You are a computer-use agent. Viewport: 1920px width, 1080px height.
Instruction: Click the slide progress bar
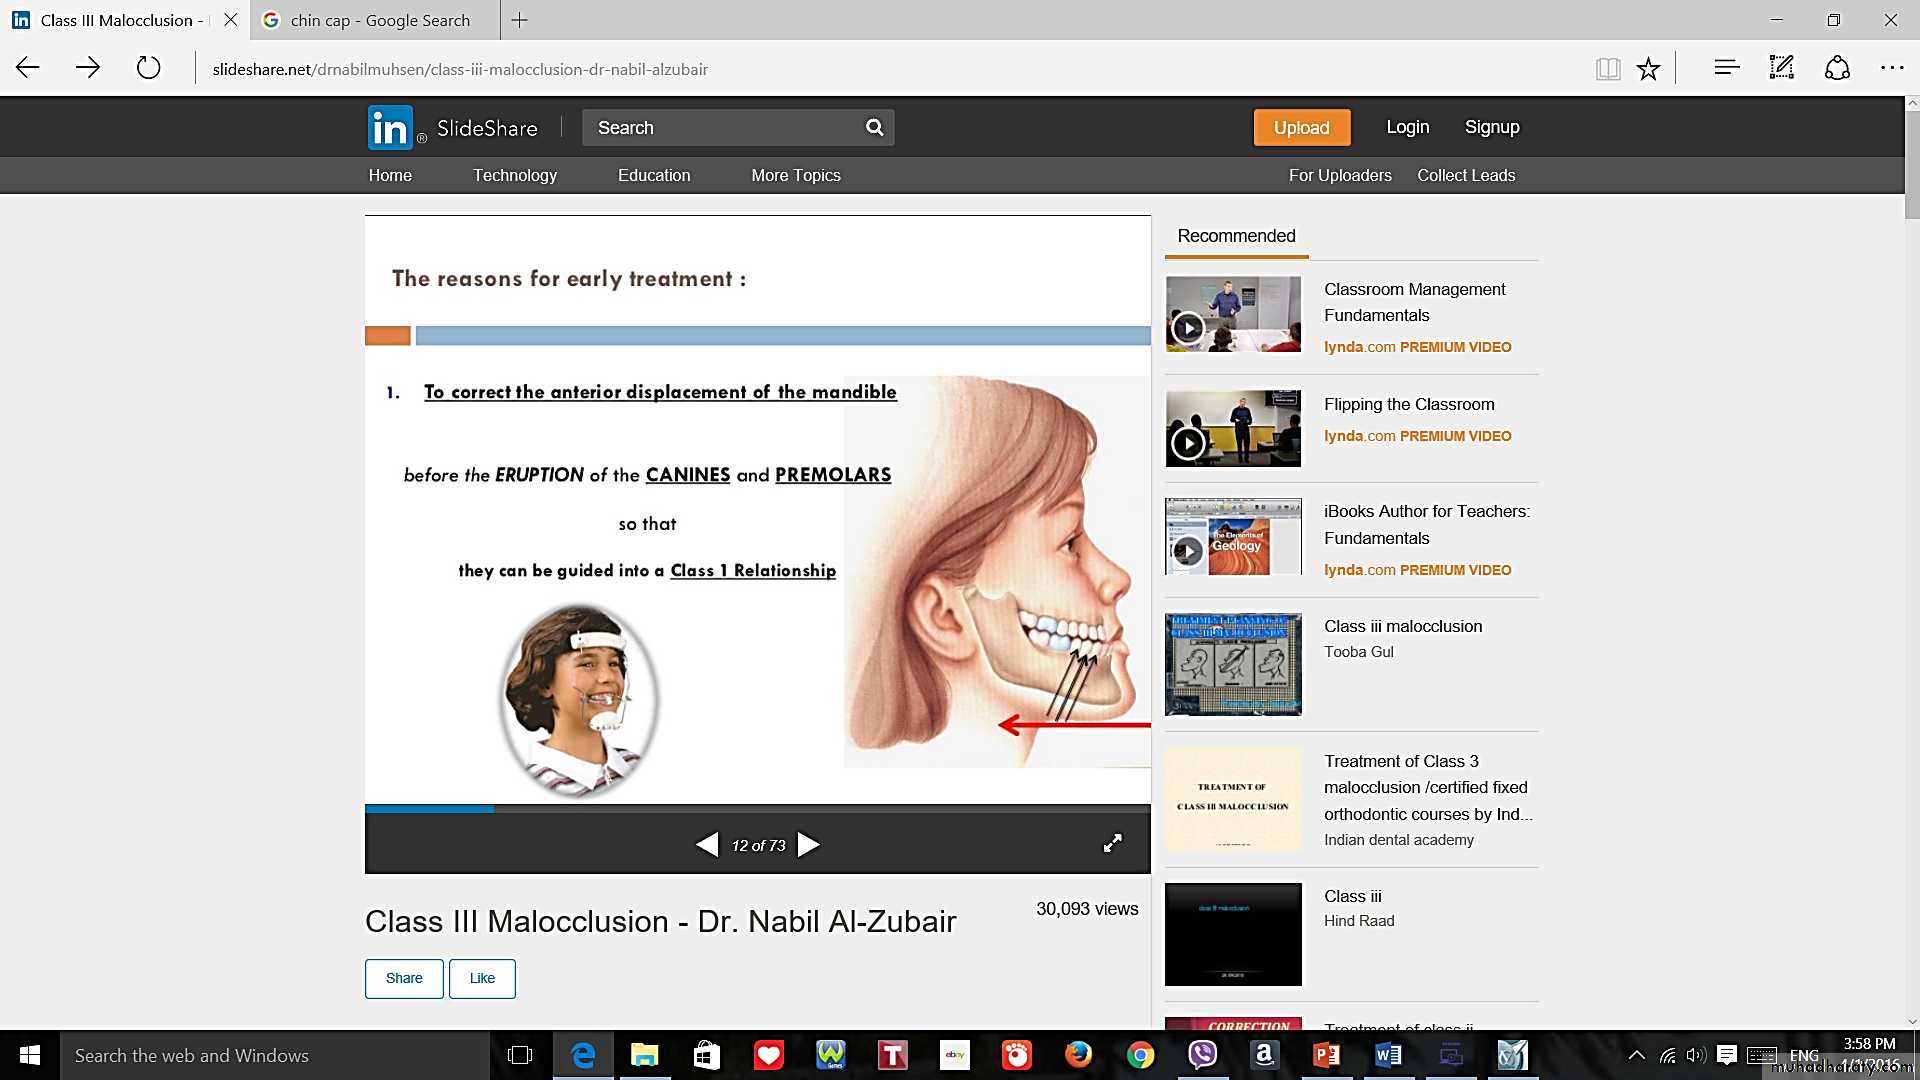(757, 809)
